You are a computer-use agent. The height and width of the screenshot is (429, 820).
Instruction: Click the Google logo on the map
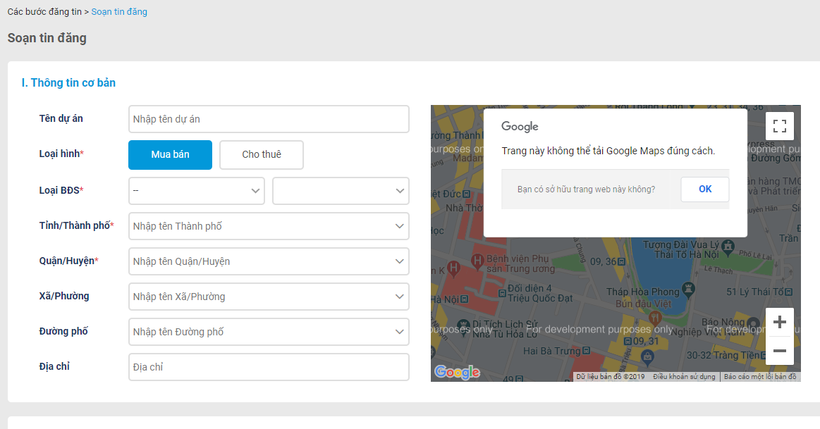457,371
